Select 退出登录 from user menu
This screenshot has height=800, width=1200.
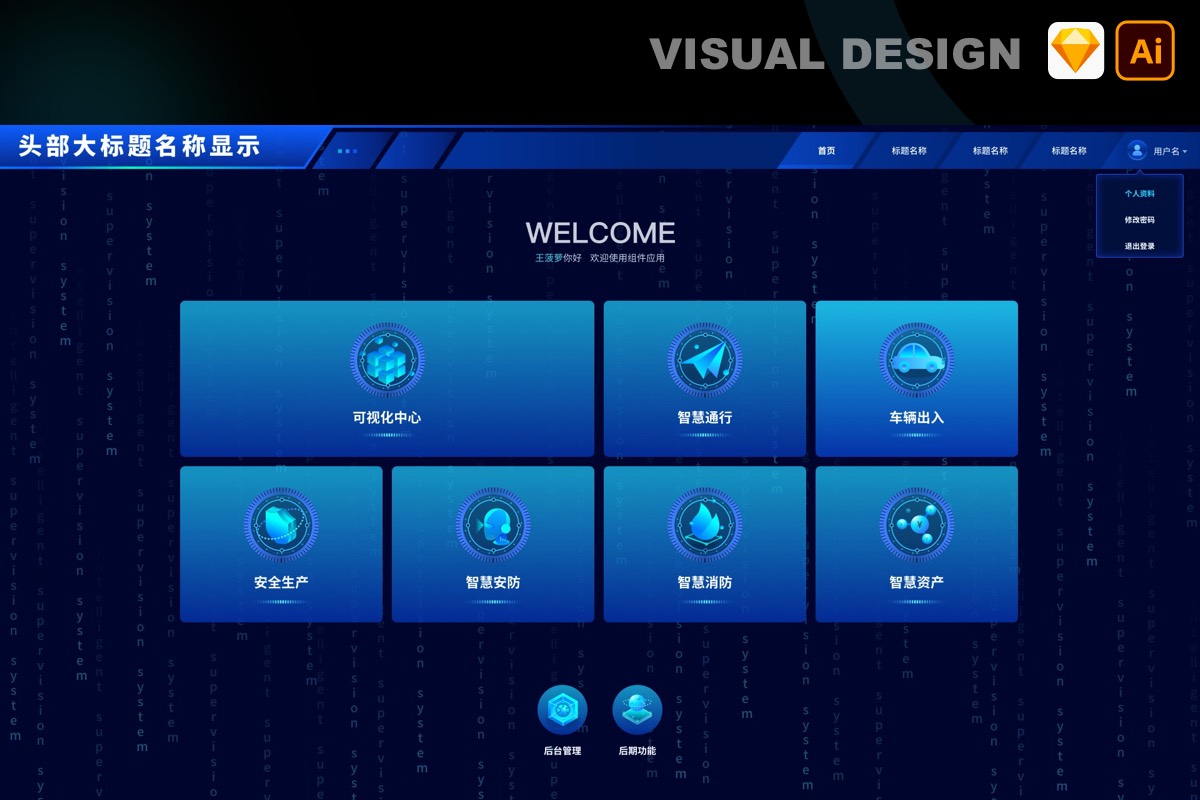pos(1139,246)
